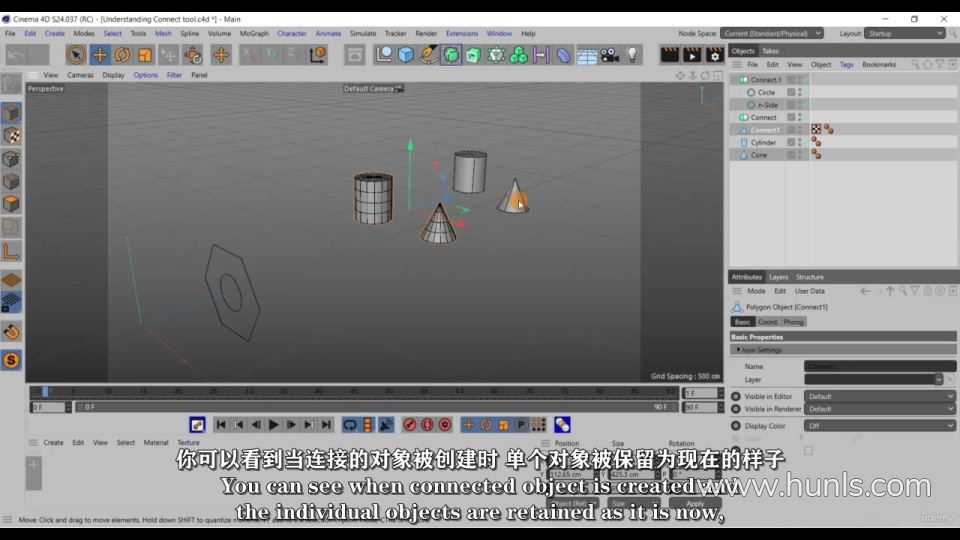Click the Undo arrow icon
The height and width of the screenshot is (540, 960).
click(x=17, y=55)
